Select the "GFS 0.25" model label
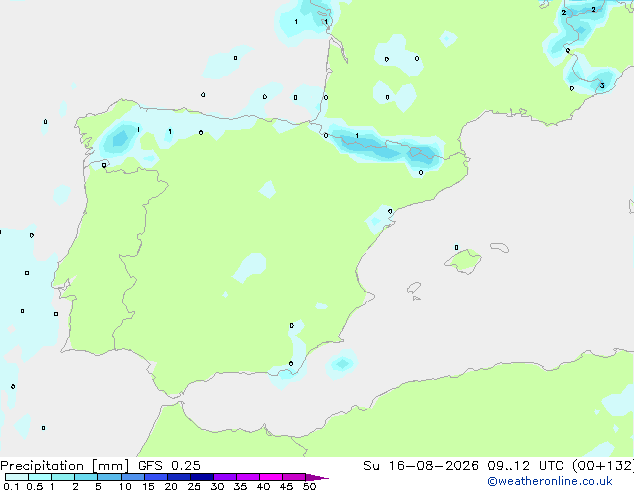 click(169, 466)
